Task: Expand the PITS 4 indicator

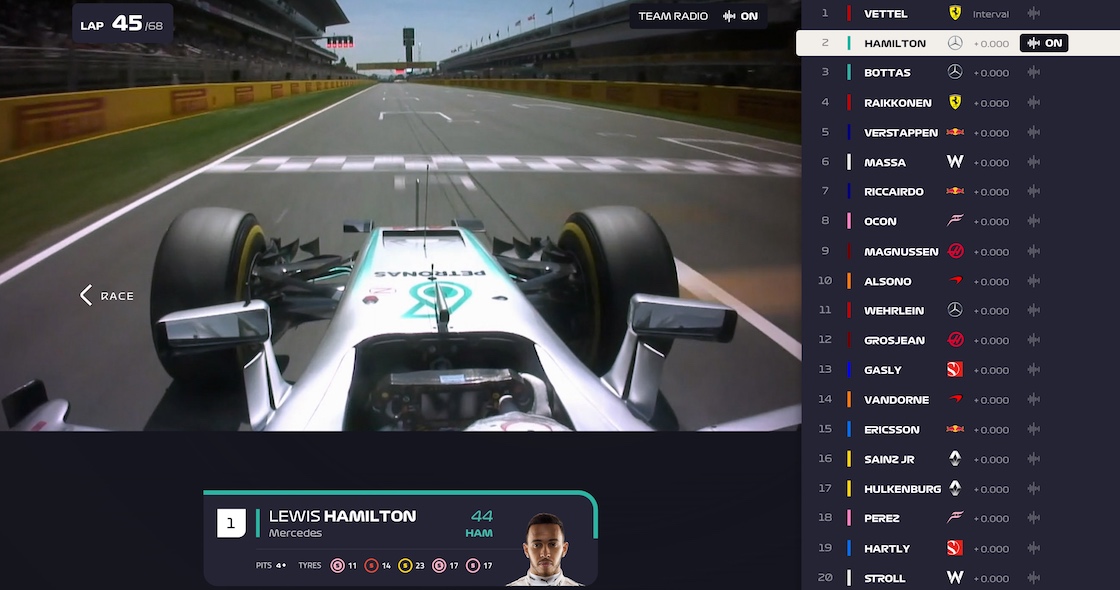Action: (x=271, y=565)
